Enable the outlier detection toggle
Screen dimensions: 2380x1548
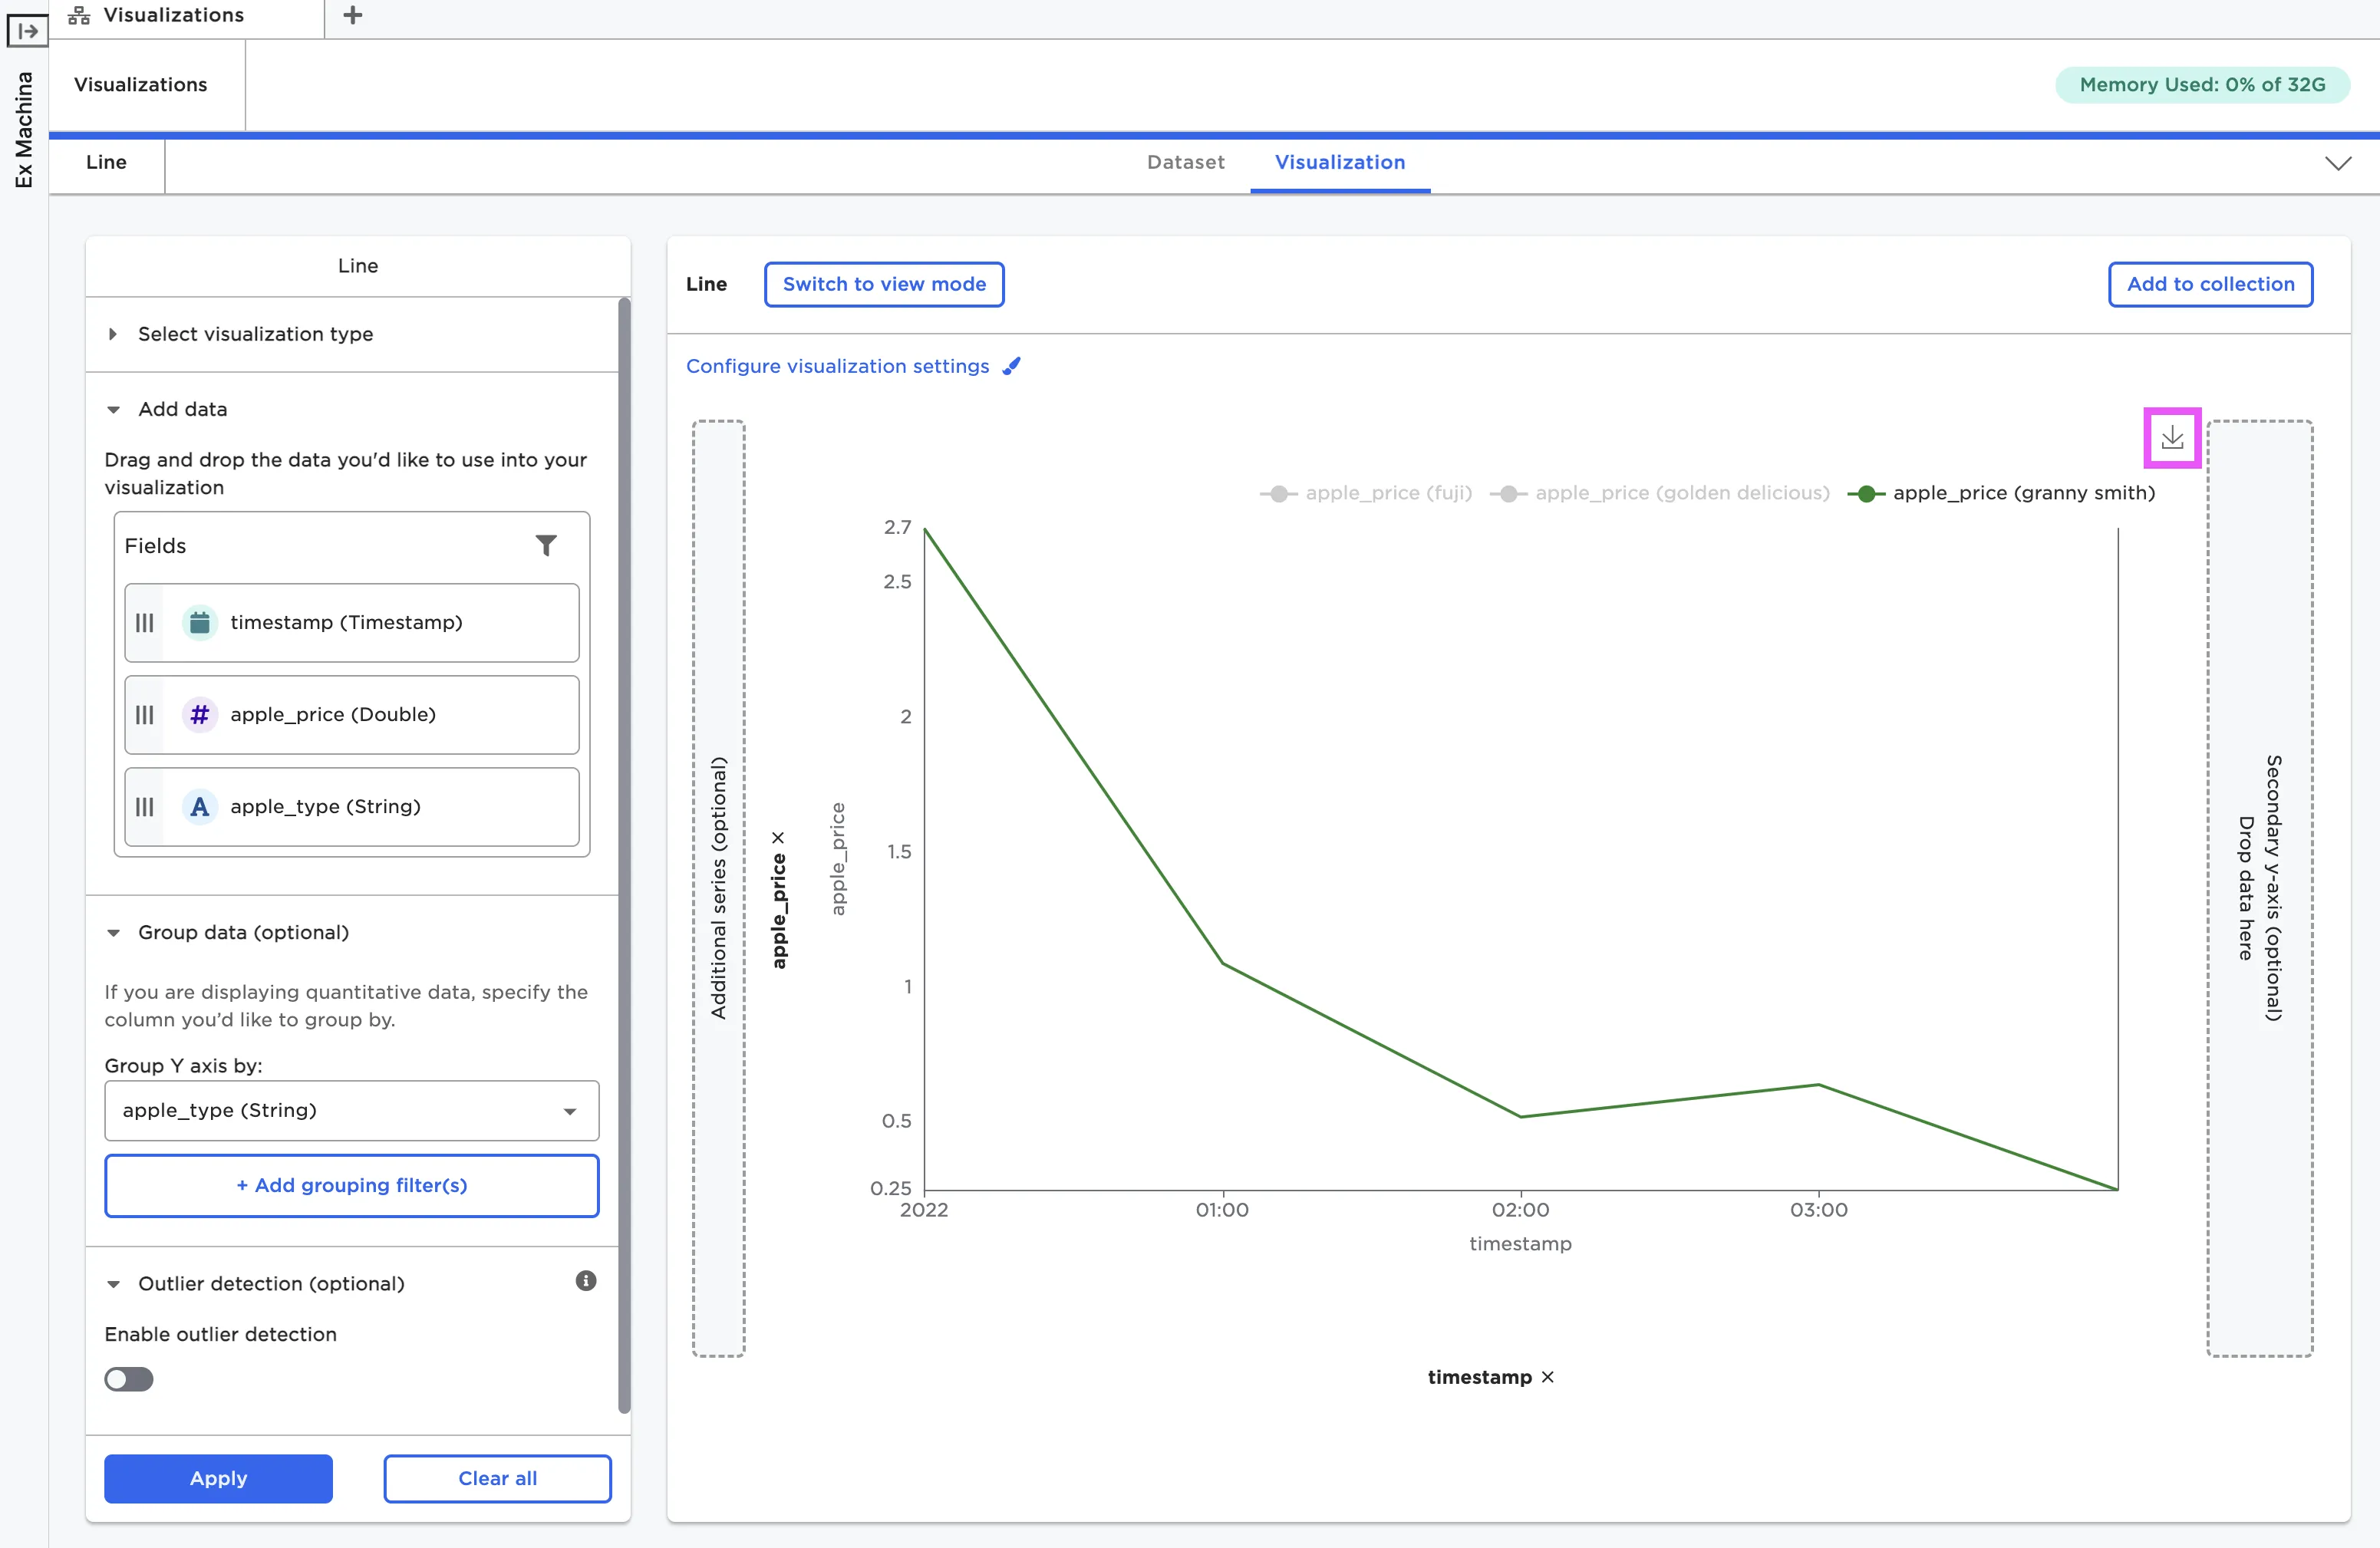pyautogui.click(x=129, y=1379)
